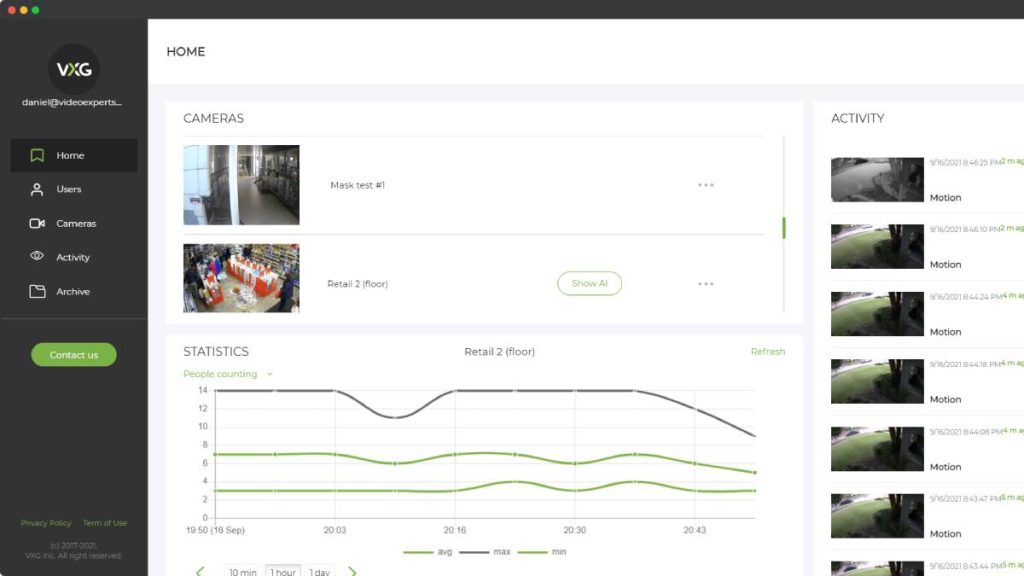Expand the People counting dropdown
Image resolution: width=1024 pixels, height=576 pixels.
click(269, 374)
